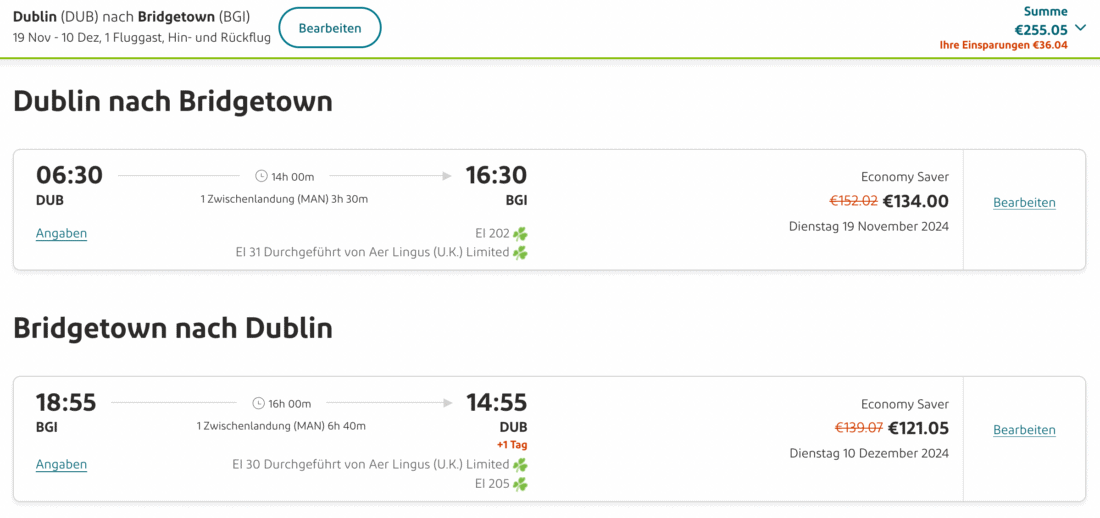Open Angaben for the Dublin departure flight
The width and height of the screenshot is (1100, 518).
62,234
